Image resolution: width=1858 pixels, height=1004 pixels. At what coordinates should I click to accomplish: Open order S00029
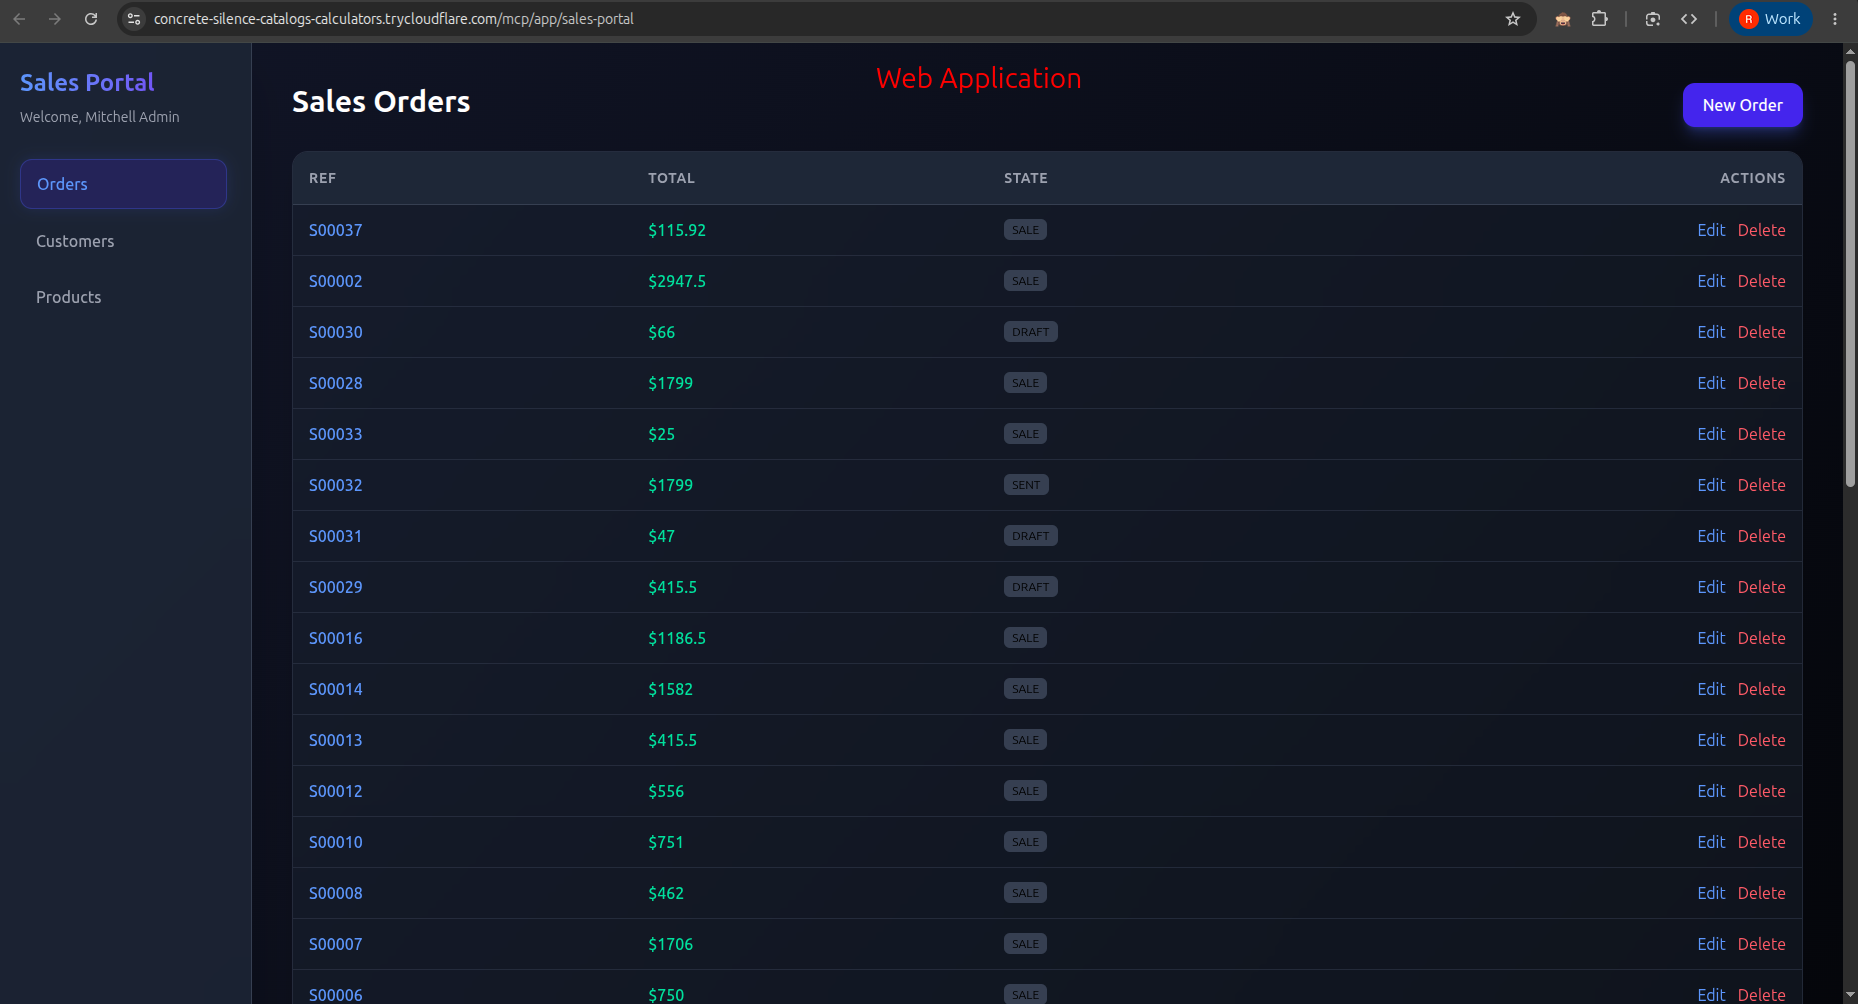pos(335,587)
